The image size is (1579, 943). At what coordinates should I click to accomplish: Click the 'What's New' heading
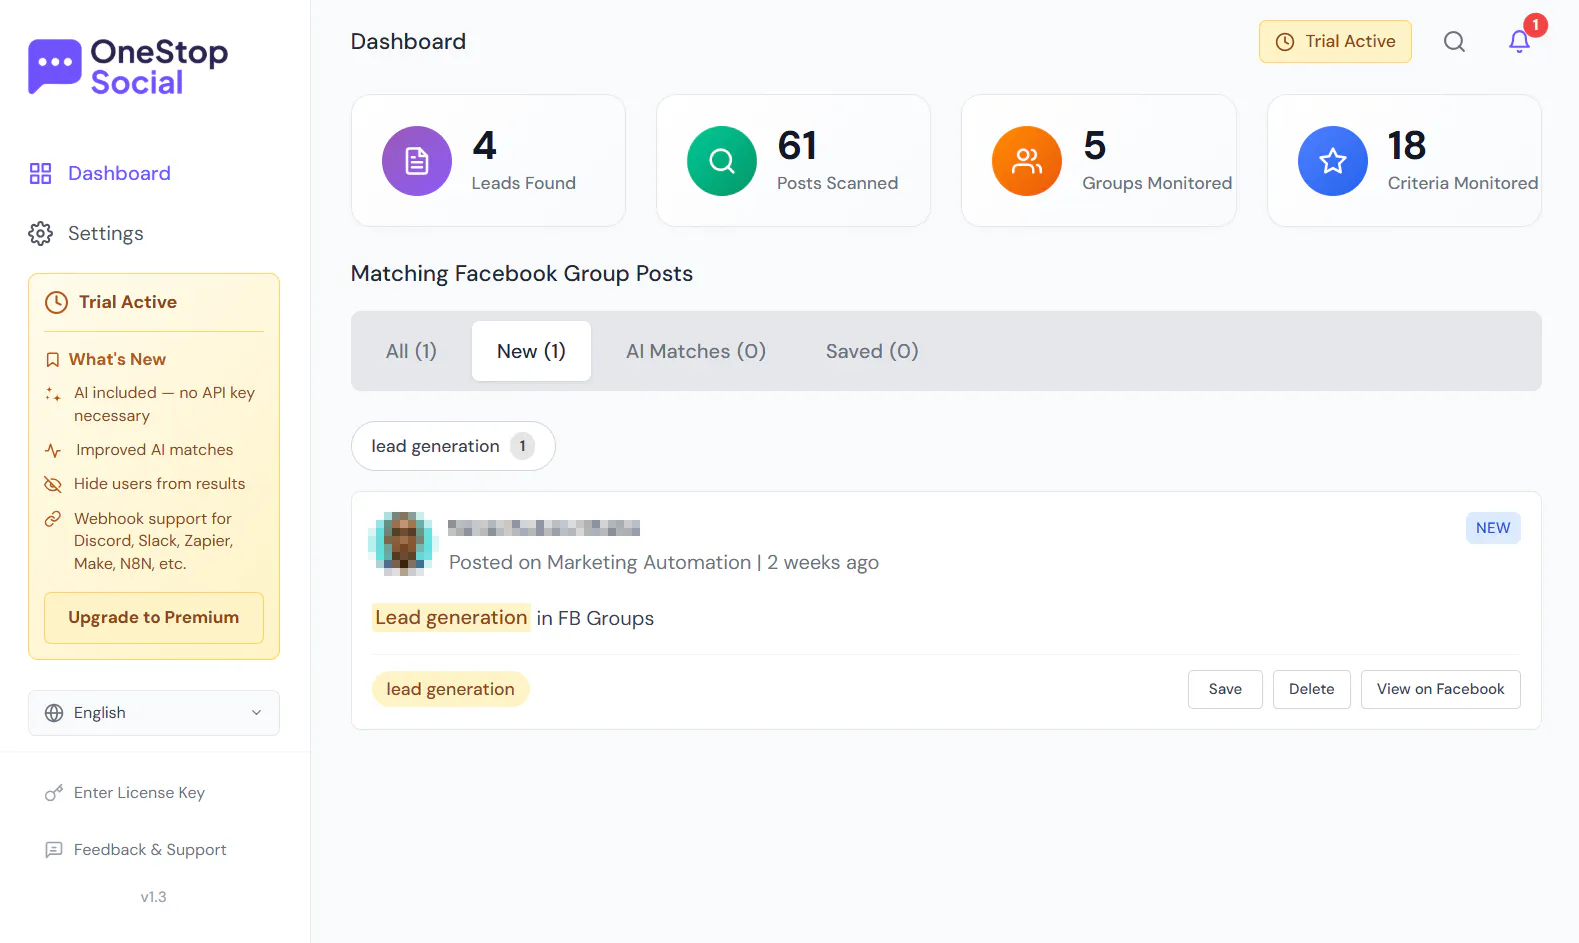tap(117, 360)
